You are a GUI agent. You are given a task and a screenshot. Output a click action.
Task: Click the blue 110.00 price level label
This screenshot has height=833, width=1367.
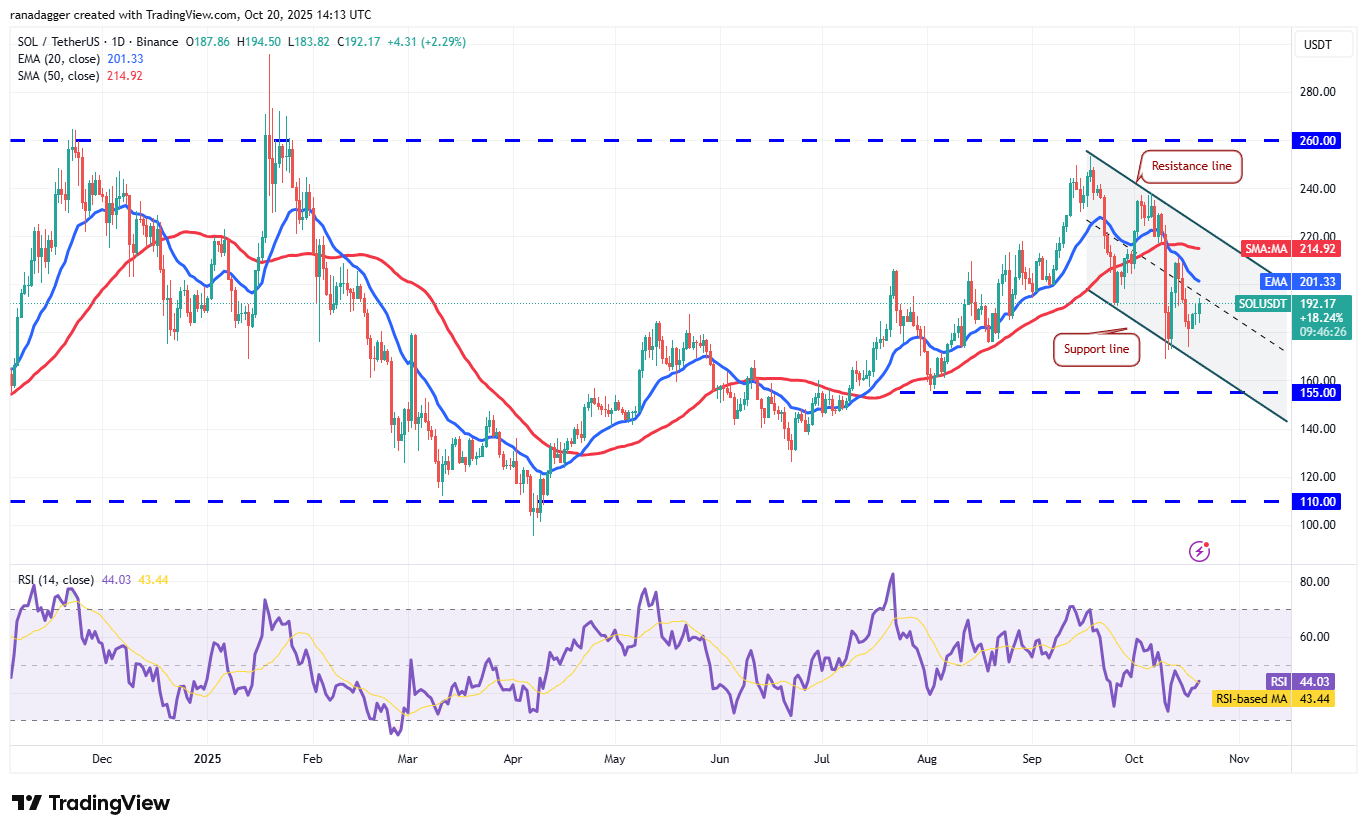(x=1316, y=501)
